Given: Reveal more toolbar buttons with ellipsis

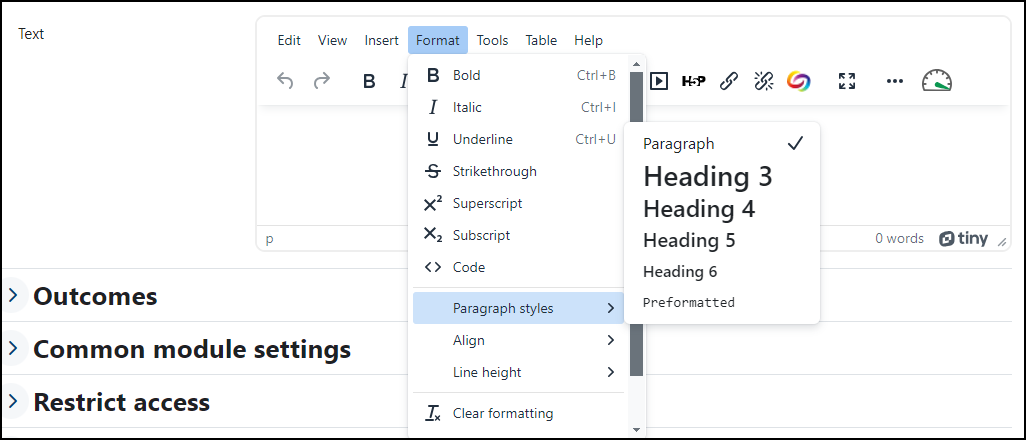Looking at the screenshot, I should coord(894,81).
